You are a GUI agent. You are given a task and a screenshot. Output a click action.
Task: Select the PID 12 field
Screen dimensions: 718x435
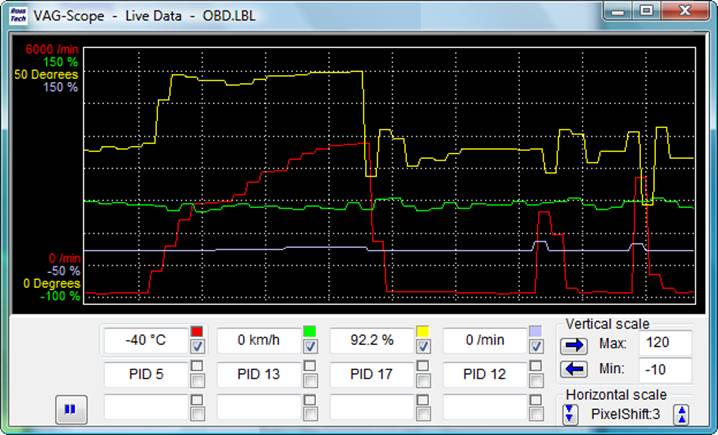coord(484,375)
